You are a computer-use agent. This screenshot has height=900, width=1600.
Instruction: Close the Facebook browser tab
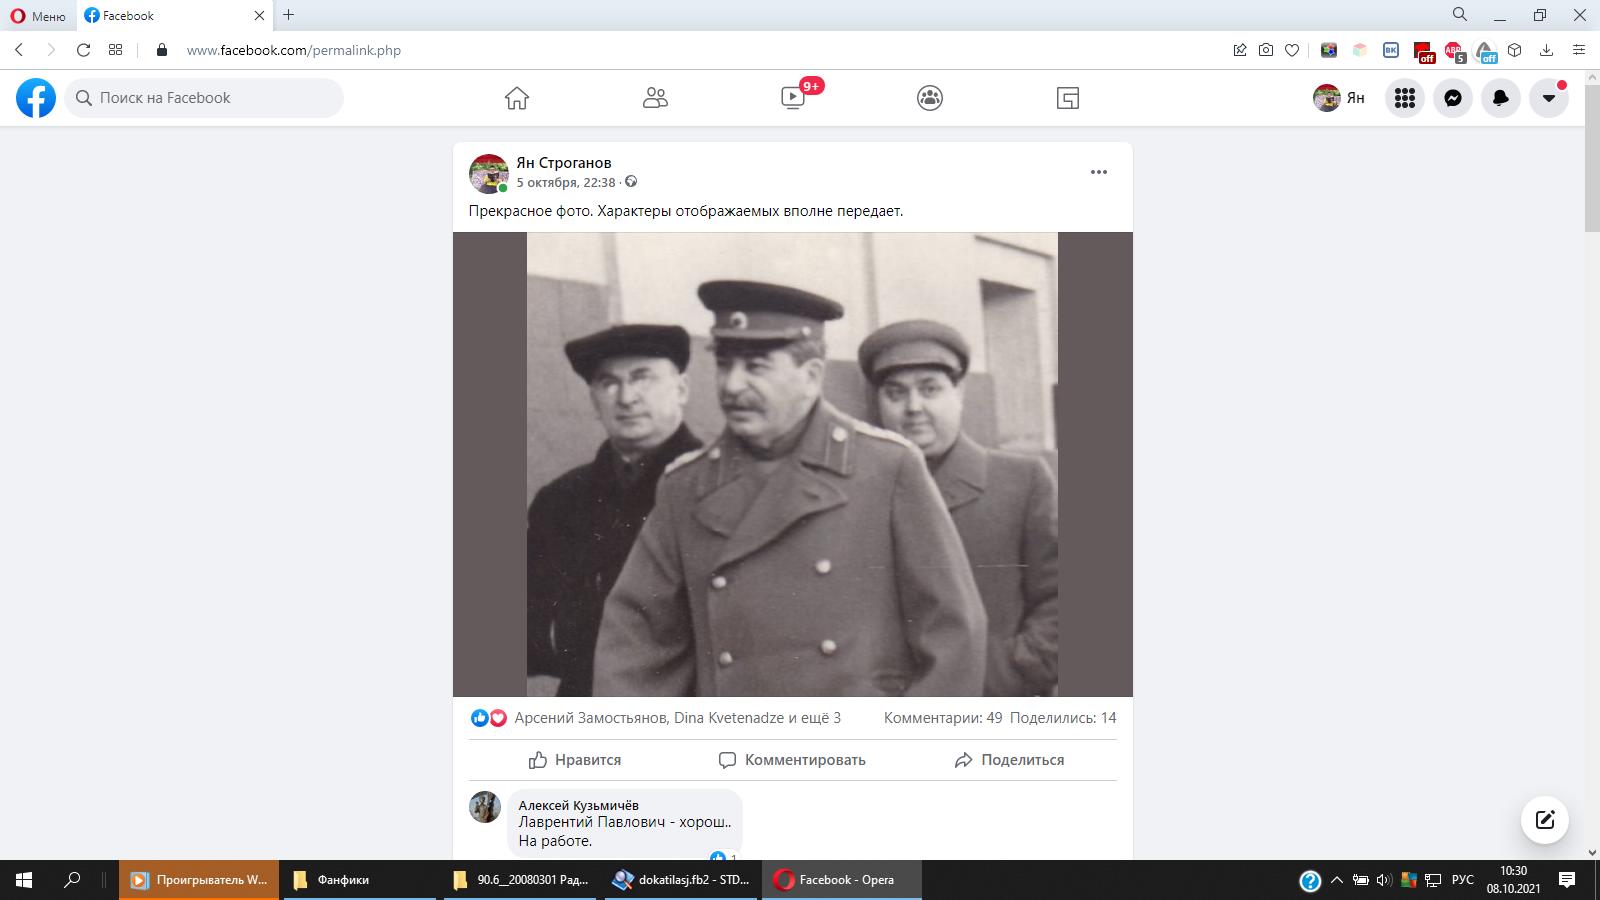[x=260, y=16]
